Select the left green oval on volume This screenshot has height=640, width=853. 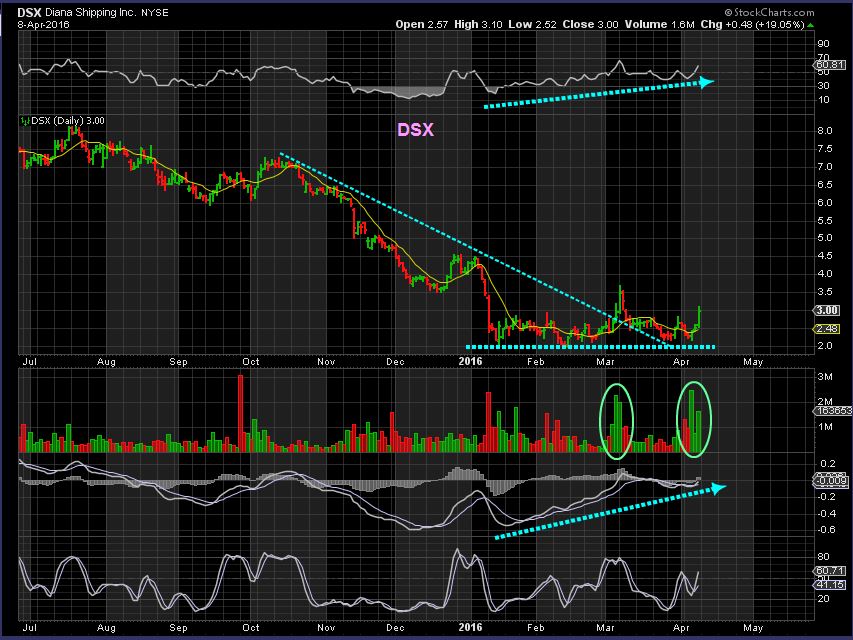618,422
